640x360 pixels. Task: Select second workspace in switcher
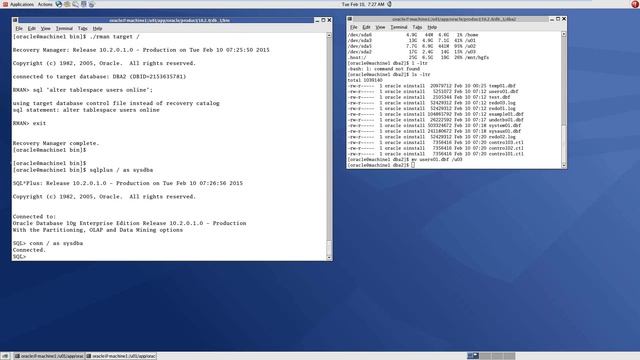click(x=485, y=356)
